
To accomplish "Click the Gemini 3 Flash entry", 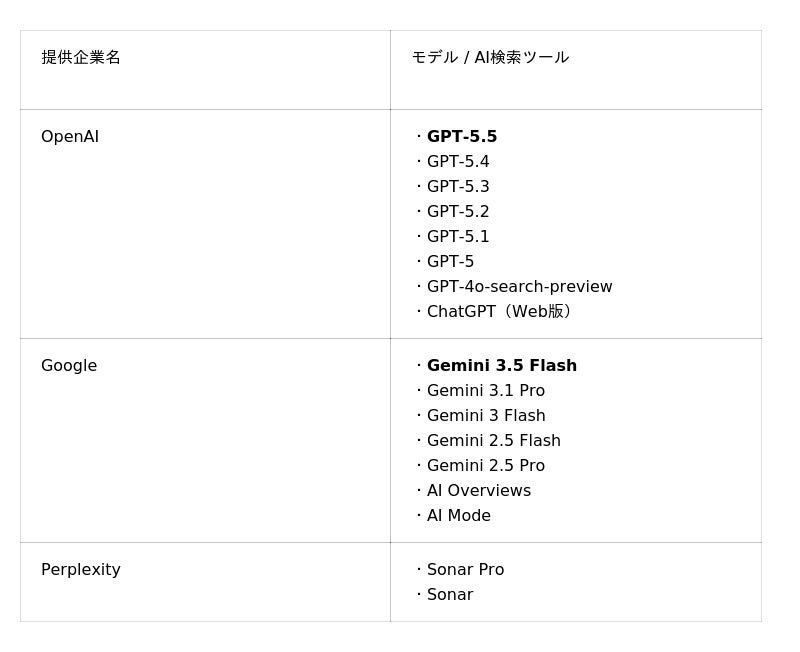I will (x=486, y=416).
